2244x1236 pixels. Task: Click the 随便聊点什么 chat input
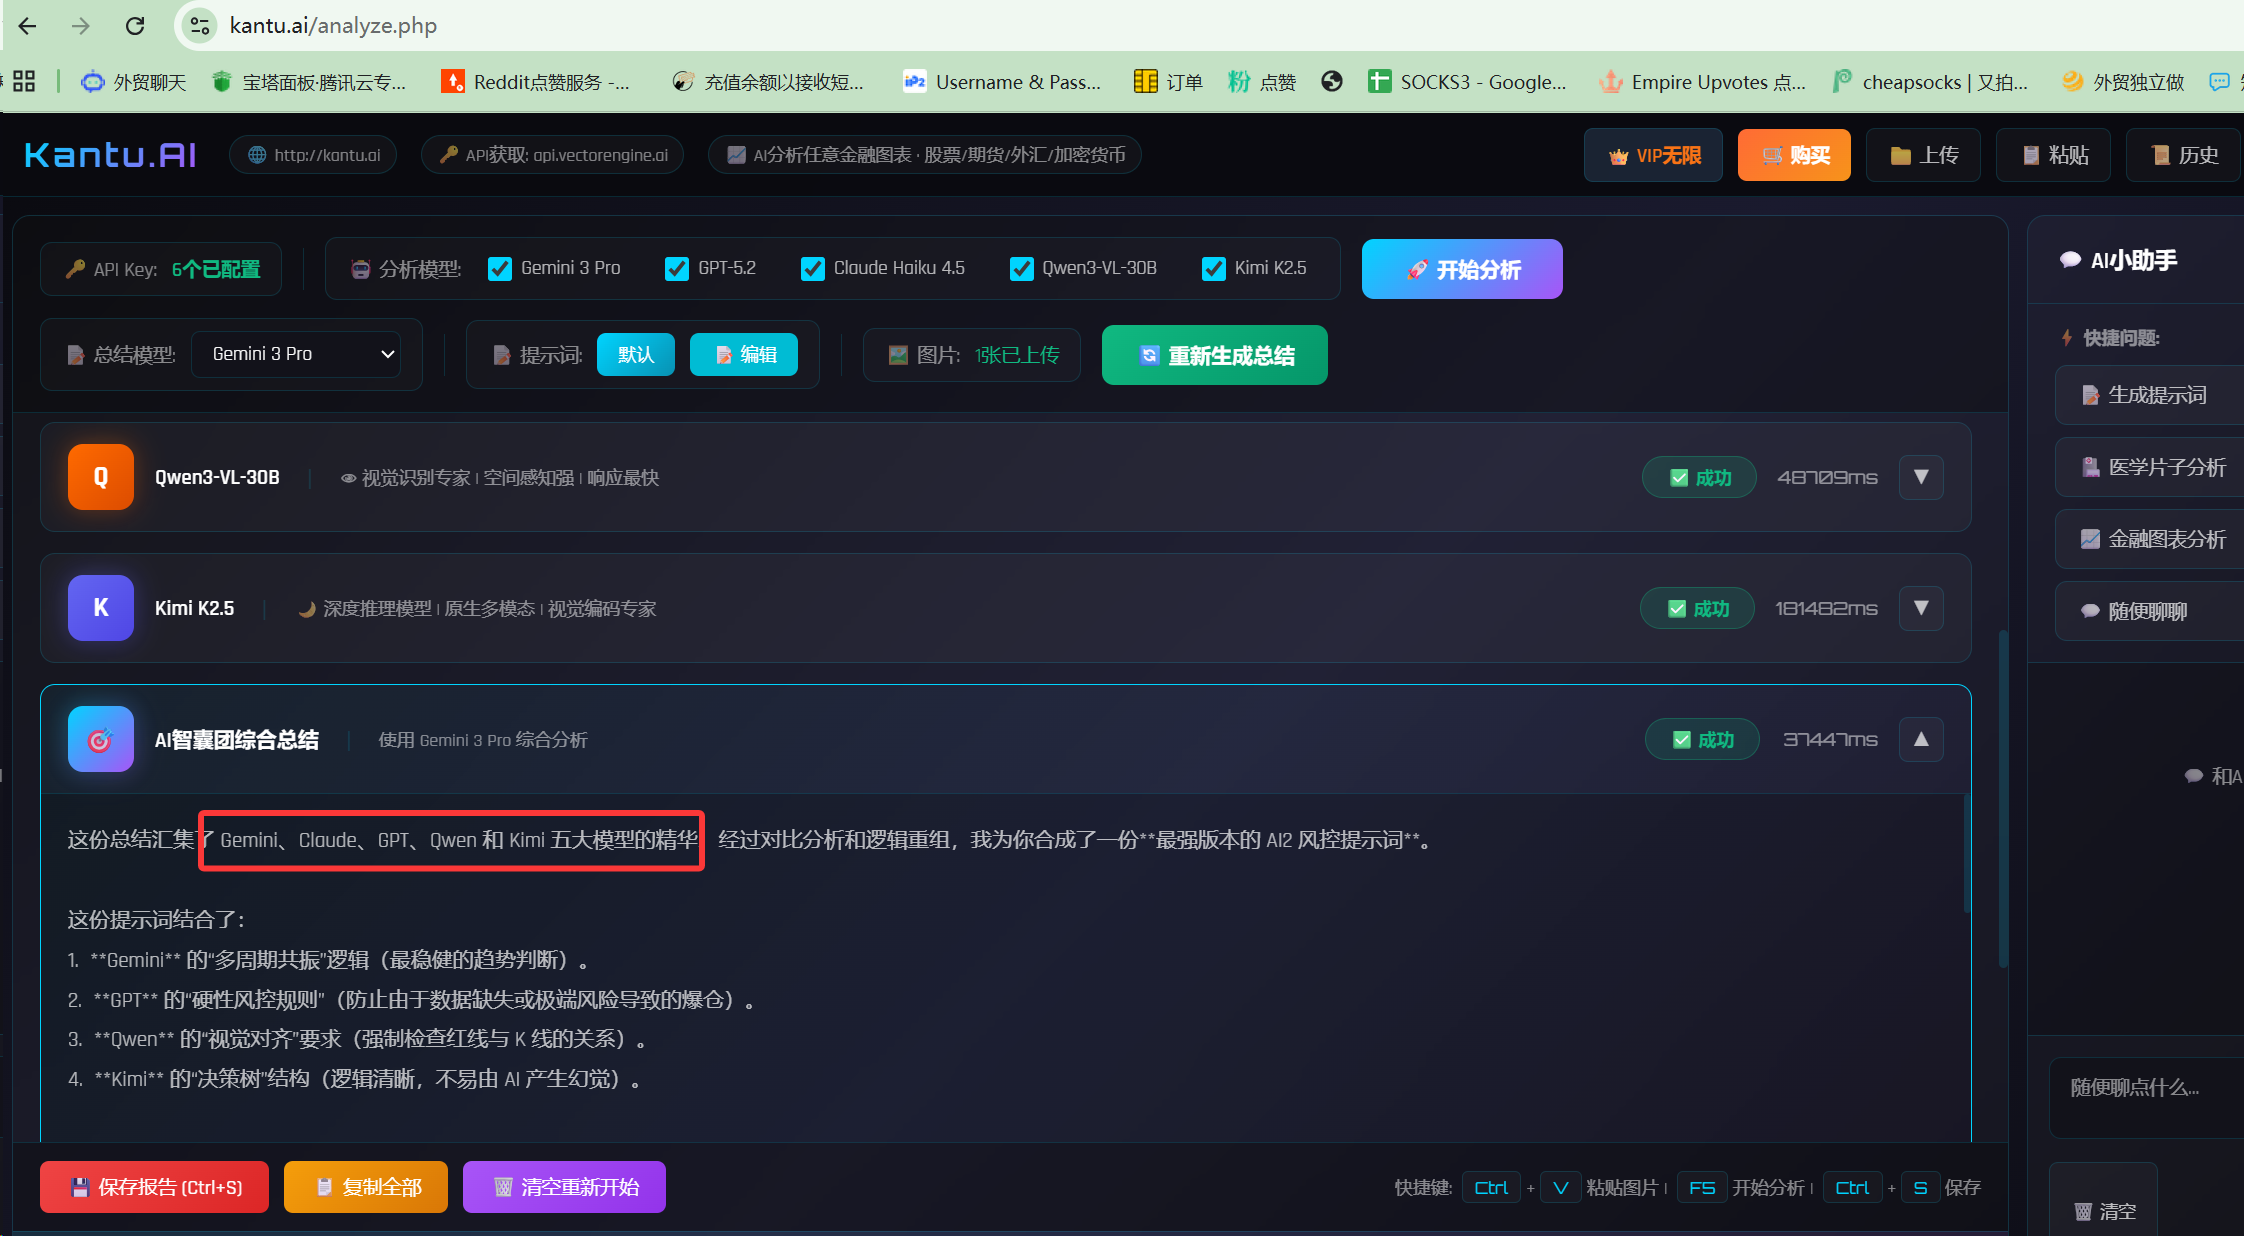click(x=2145, y=1097)
